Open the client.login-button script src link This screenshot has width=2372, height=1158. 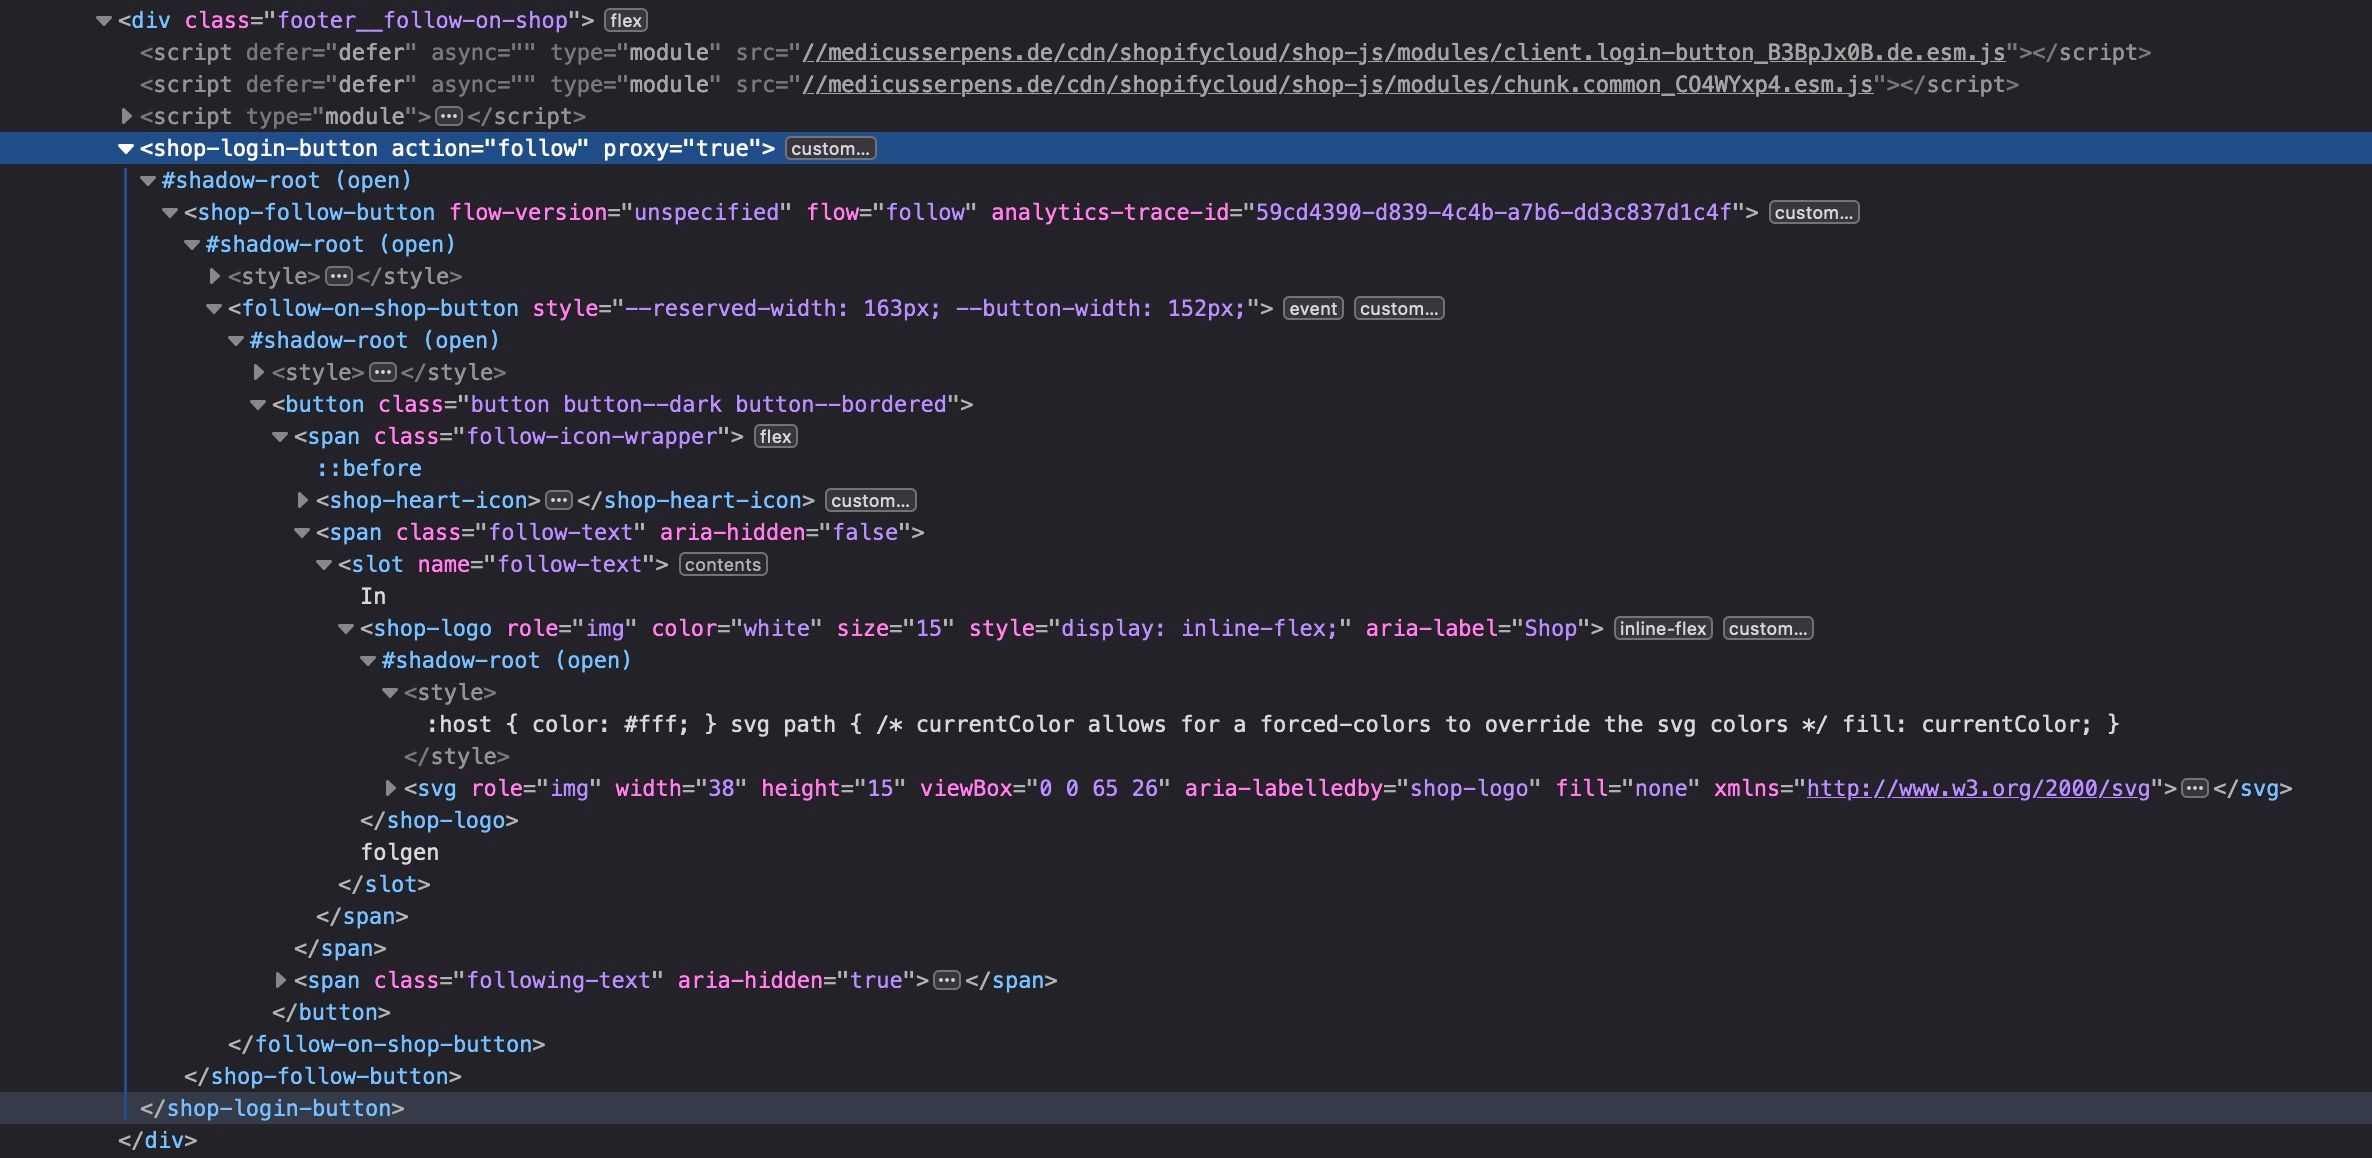(1403, 52)
